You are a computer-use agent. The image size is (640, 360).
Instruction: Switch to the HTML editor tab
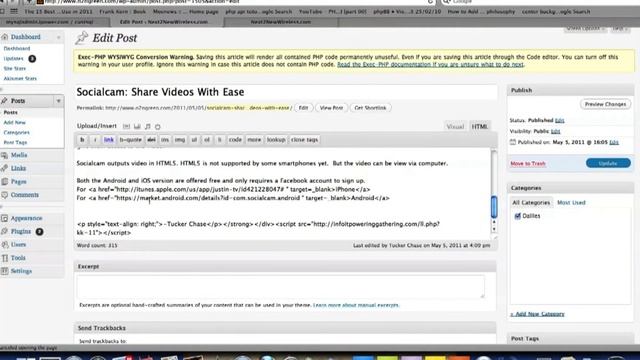480,127
